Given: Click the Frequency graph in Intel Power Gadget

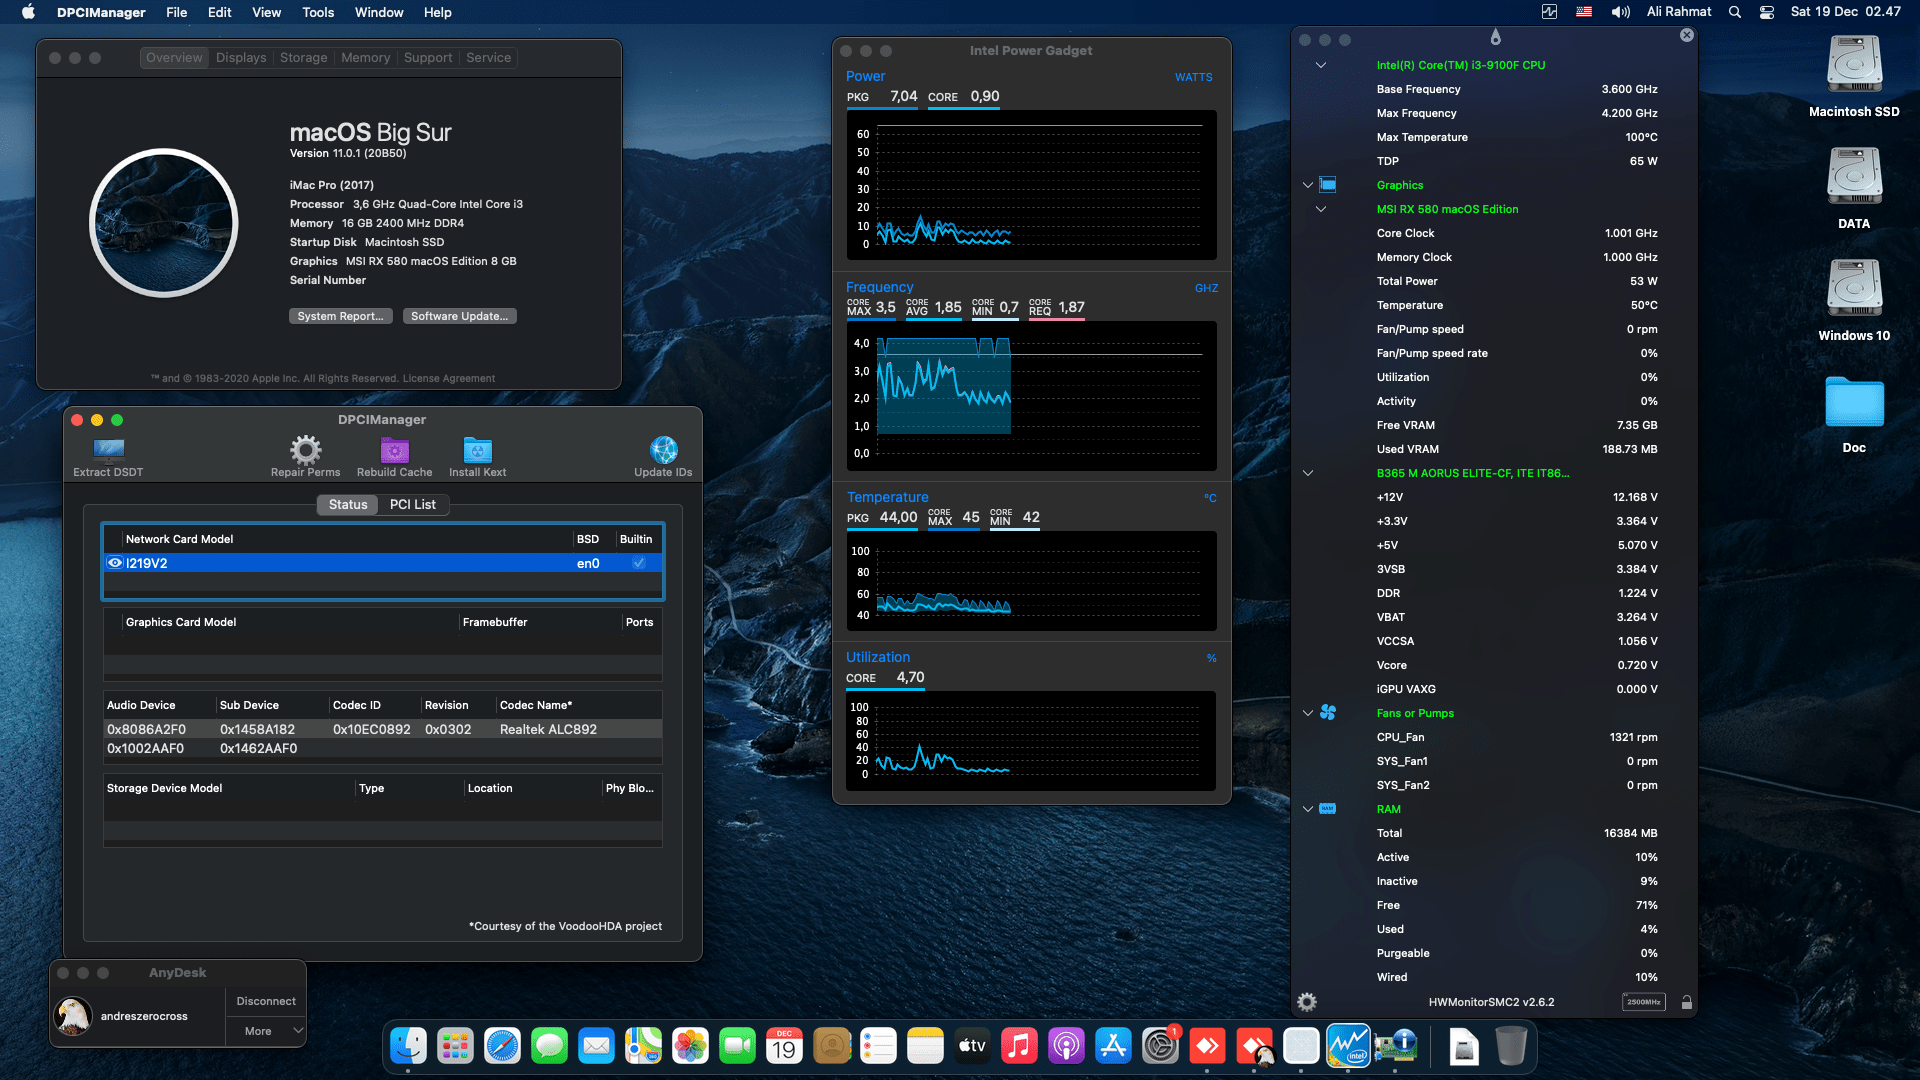Looking at the screenshot, I should (x=1031, y=396).
